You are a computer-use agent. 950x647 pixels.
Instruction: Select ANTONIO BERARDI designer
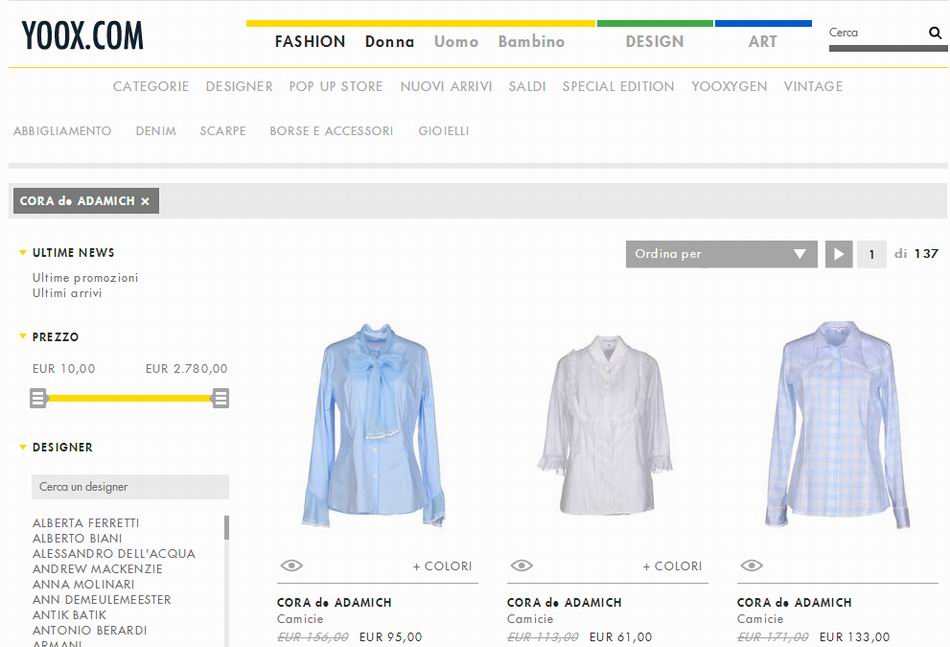click(x=90, y=630)
